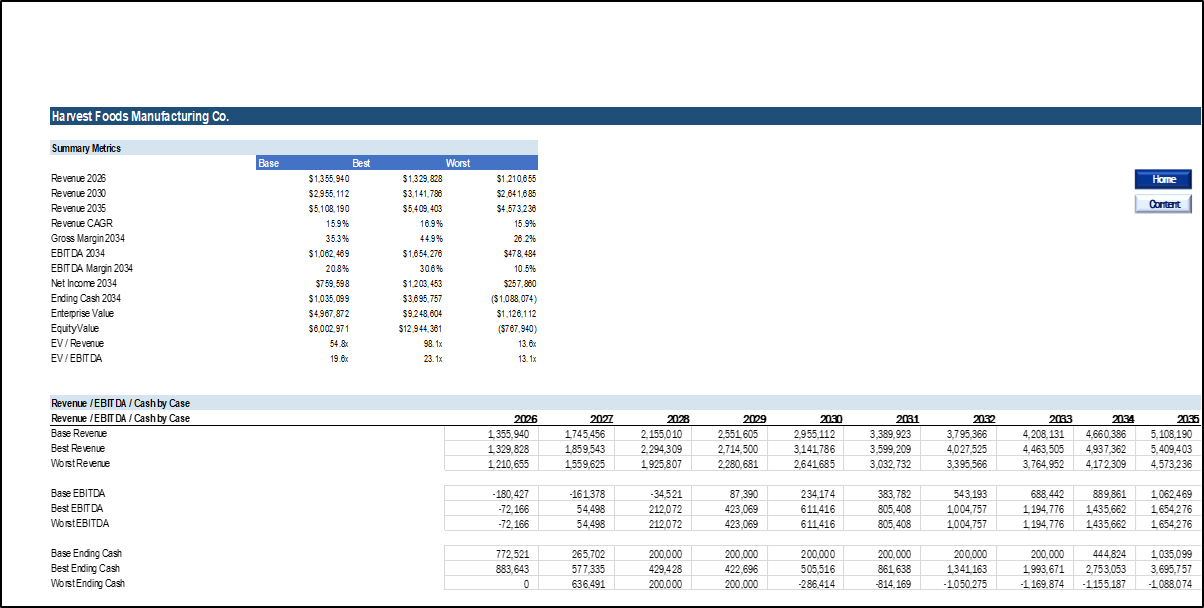Select the EV / Revenue label
This screenshot has height=608, width=1204.
pos(77,343)
